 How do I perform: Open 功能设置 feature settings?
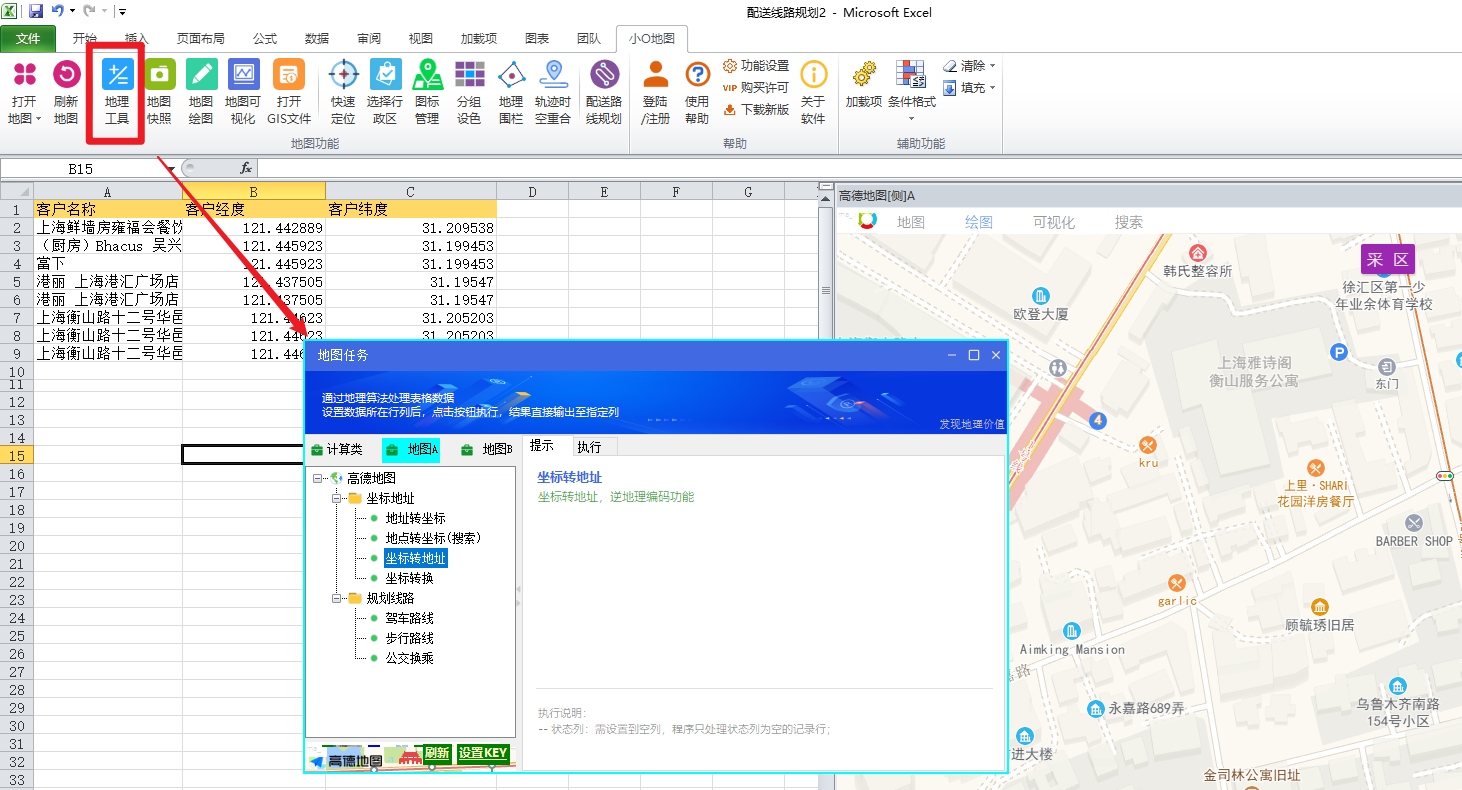click(x=756, y=66)
